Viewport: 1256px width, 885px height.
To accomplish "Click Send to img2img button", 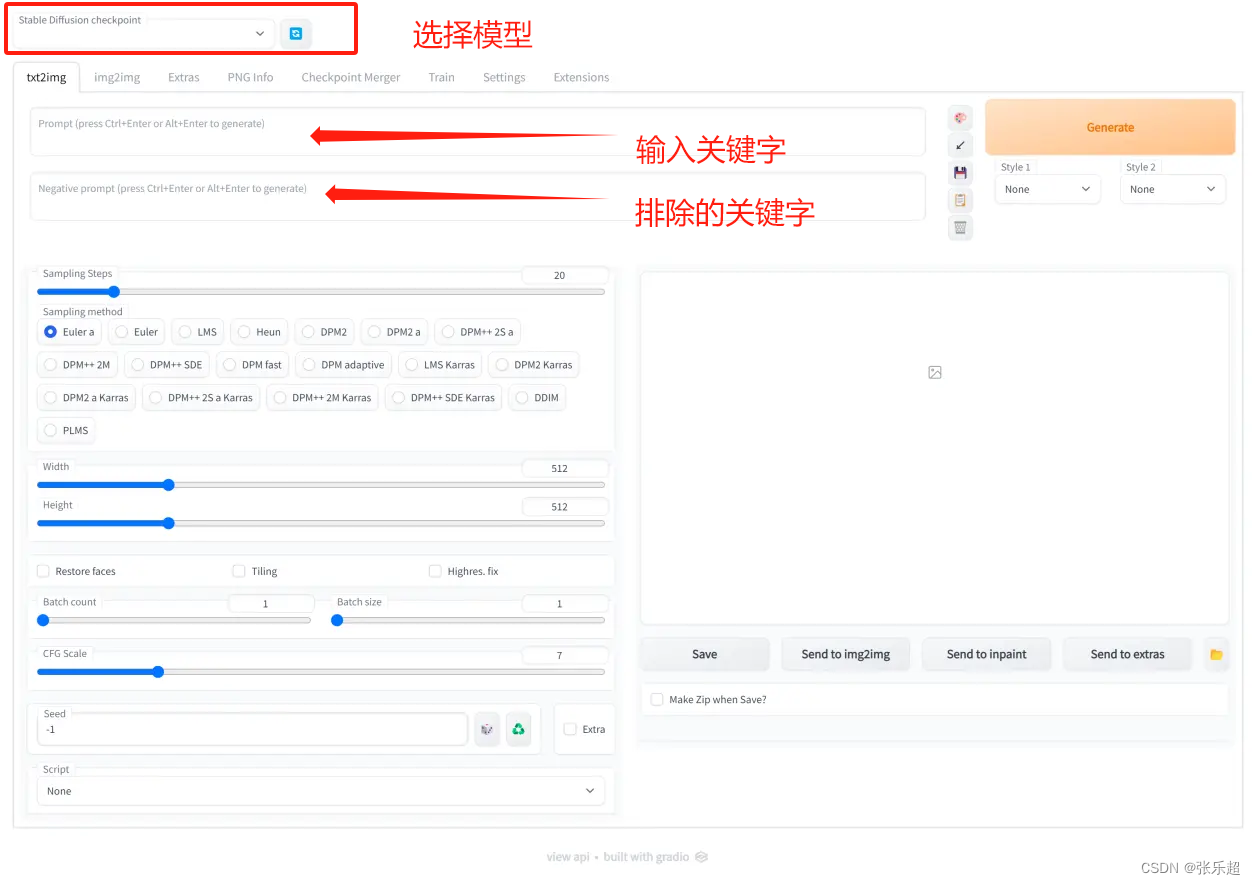I will click(x=846, y=654).
